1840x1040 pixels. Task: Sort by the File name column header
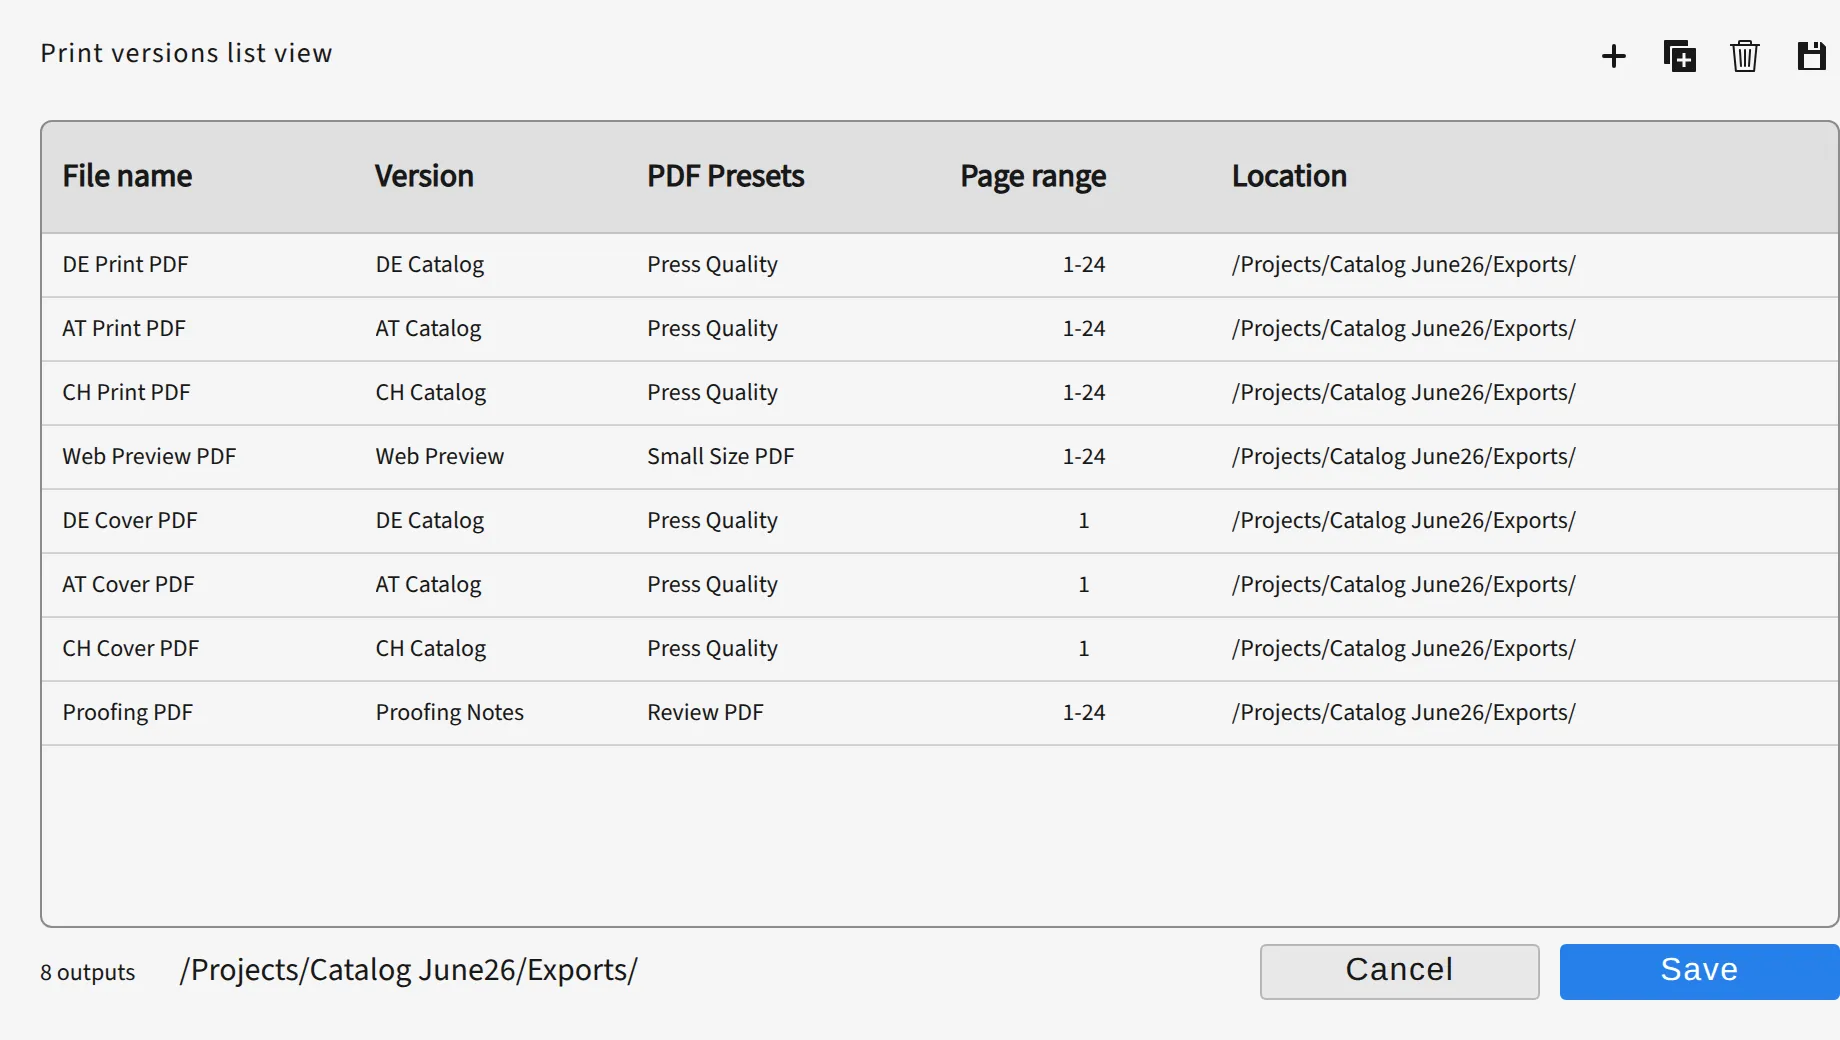click(127, 176)
